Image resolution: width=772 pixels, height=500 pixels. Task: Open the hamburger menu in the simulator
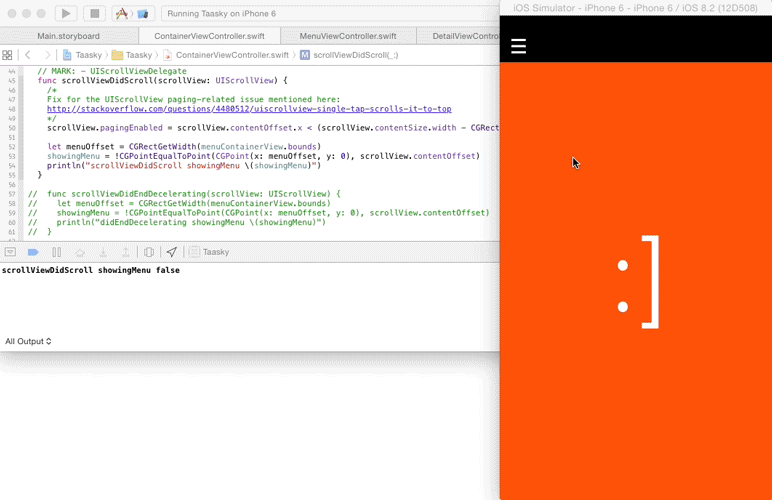pos(518,46)
